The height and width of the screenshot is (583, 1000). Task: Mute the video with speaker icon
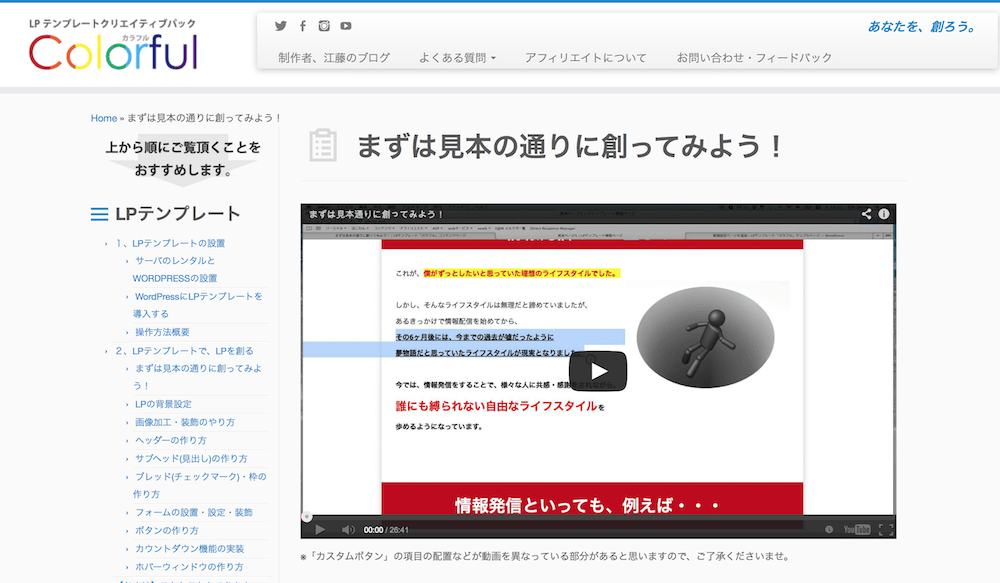[x=347, y=529]
